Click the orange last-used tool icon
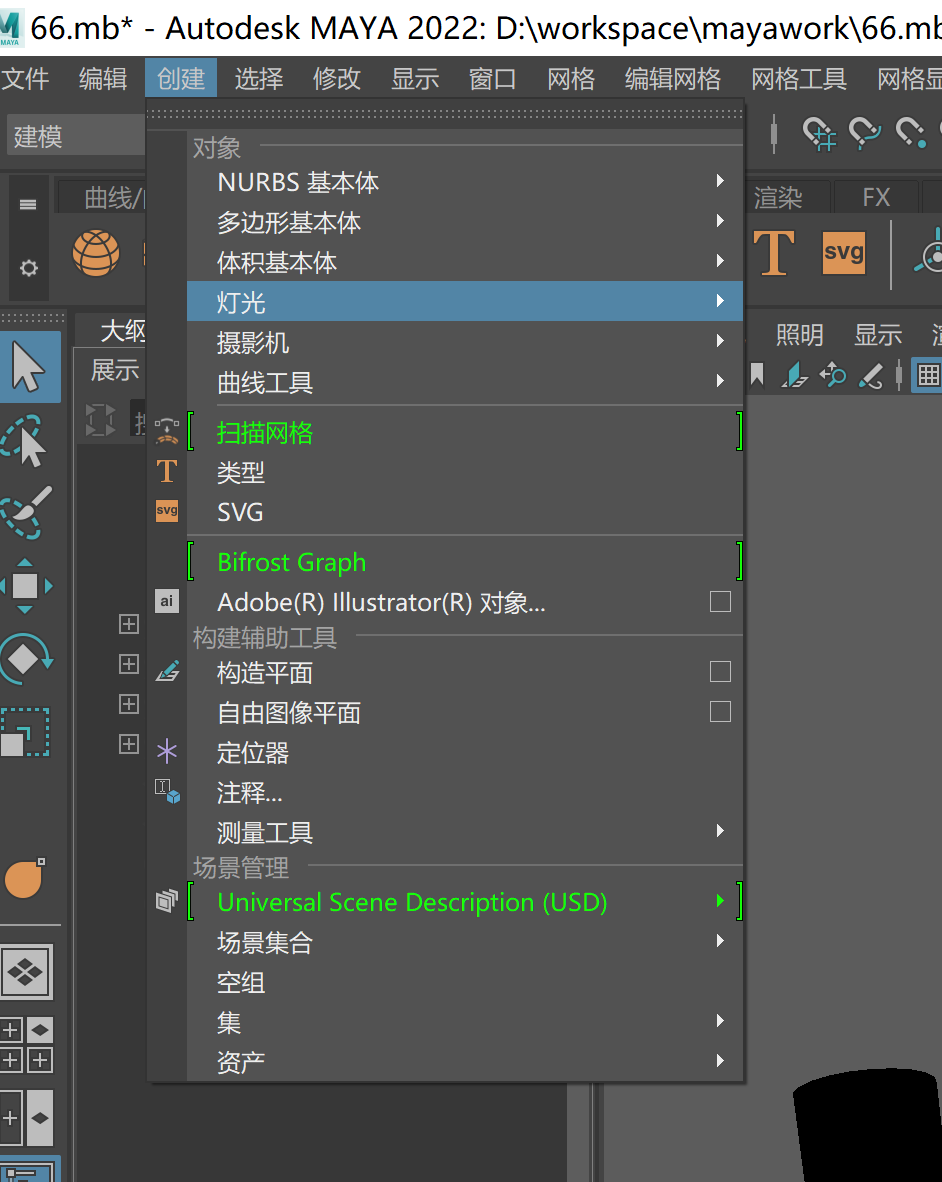 click(25, 879)
